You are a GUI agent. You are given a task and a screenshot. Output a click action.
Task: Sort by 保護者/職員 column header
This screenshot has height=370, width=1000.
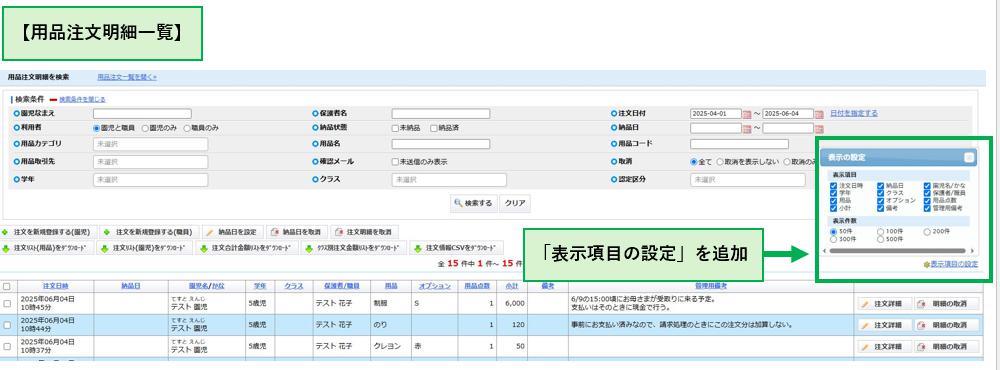[x=341, y=286]
